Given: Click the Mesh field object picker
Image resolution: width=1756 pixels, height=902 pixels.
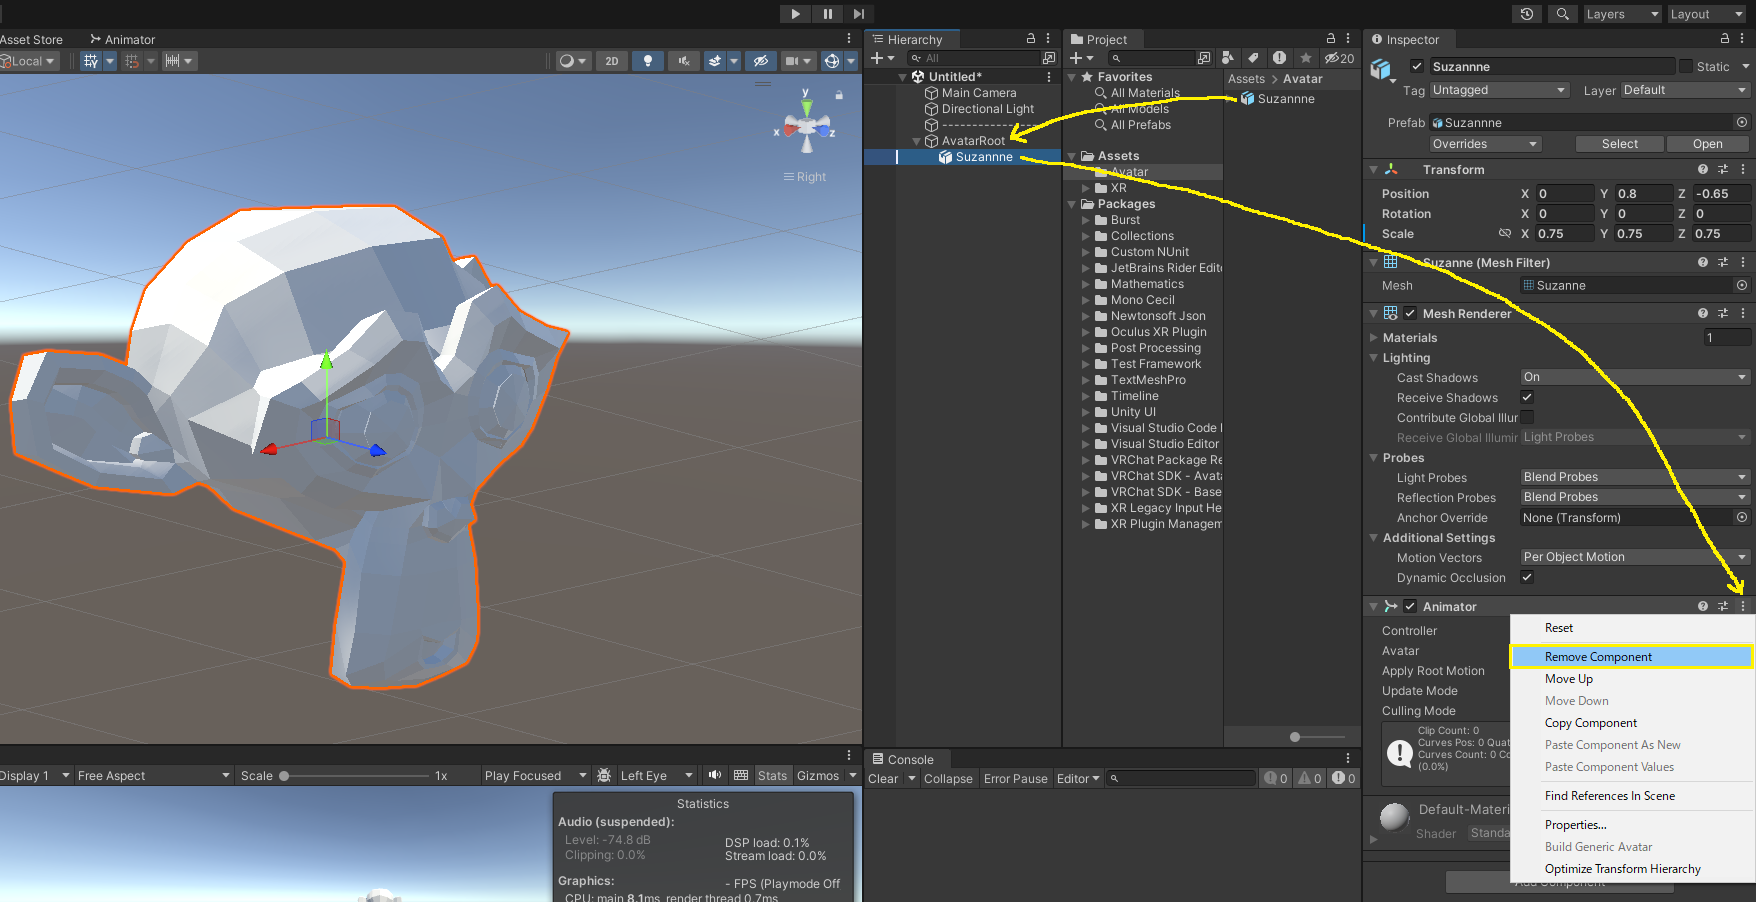Looking at the screenshot, I should click(x=1742, y=285).
